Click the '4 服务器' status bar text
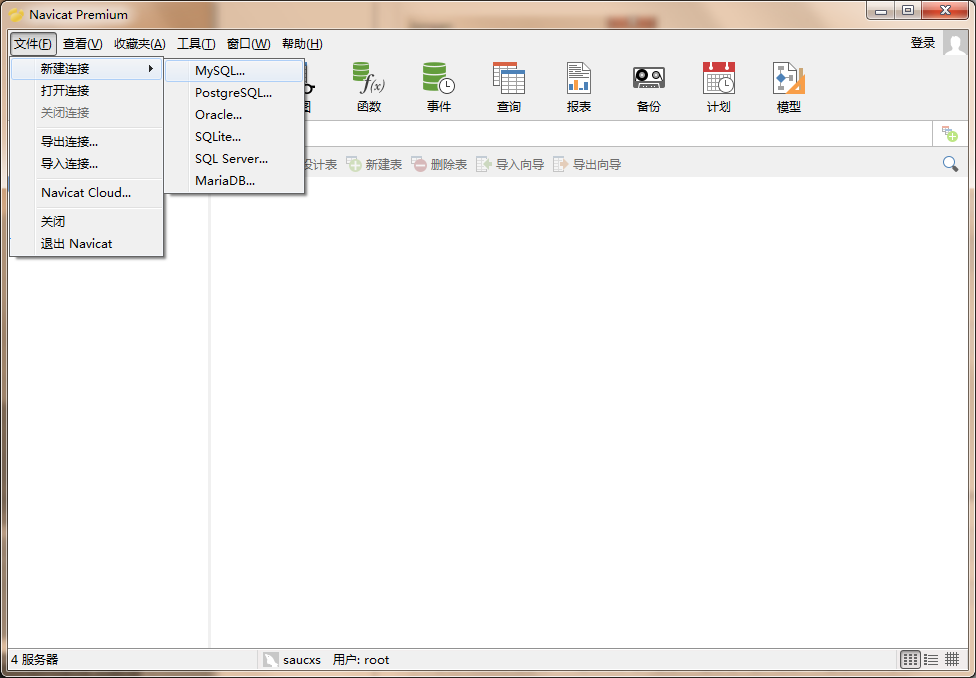976x678 pixels. pos(35,659)
